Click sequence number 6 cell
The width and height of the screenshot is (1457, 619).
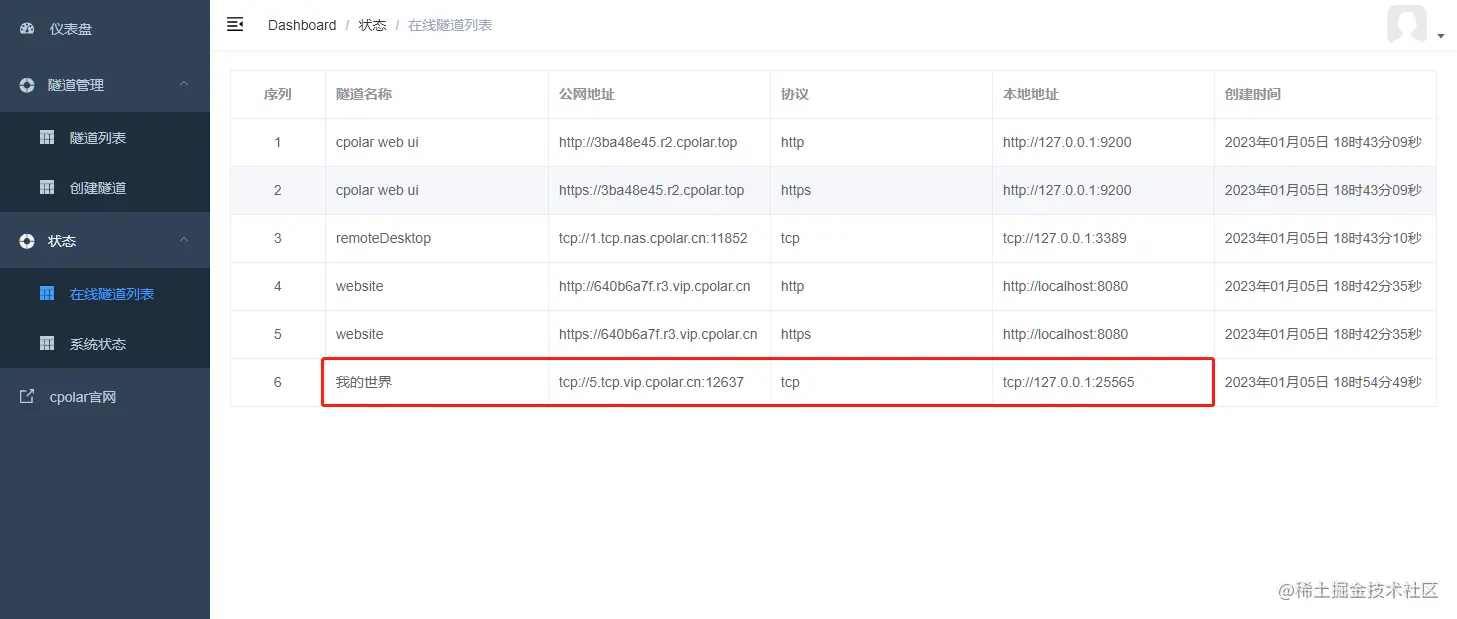tap(278, 382)
